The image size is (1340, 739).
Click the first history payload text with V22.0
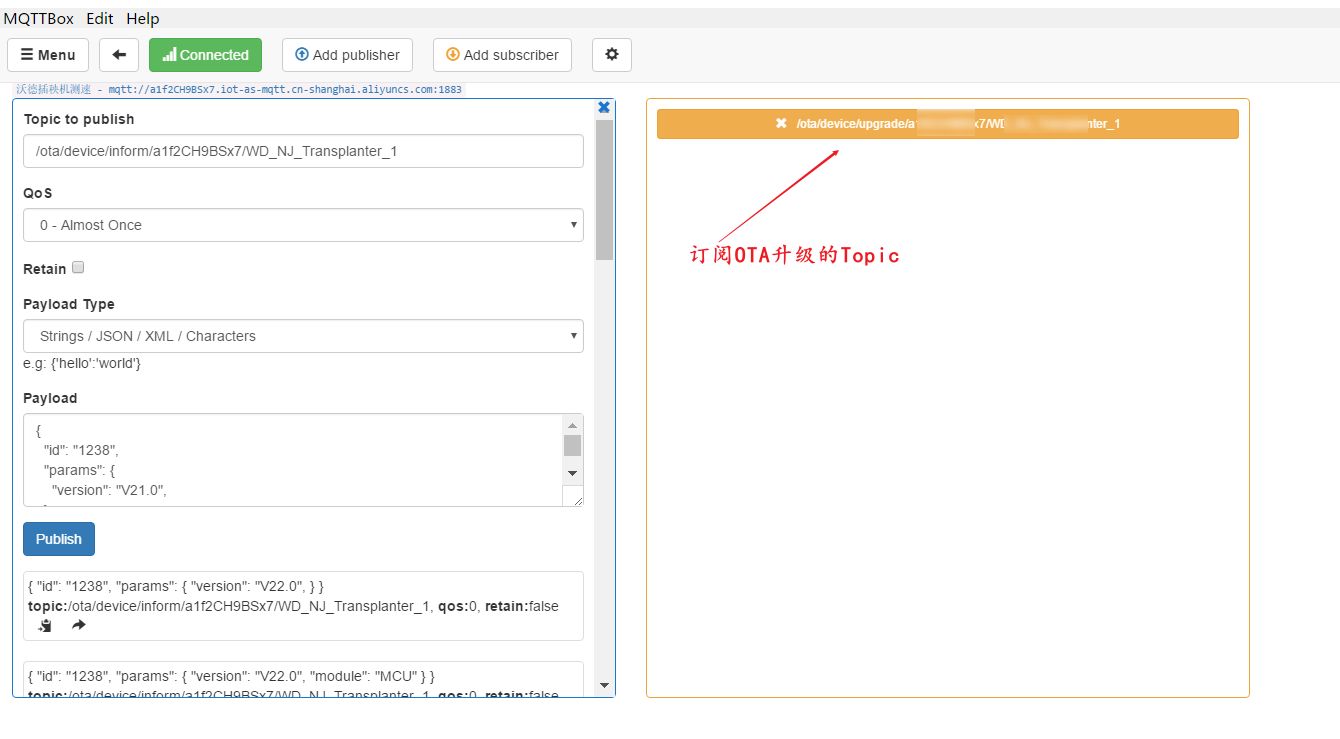[176, 586]
